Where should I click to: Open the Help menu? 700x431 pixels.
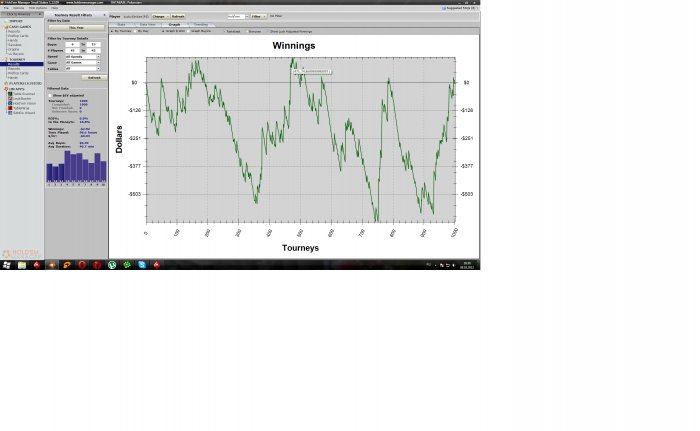54,8
